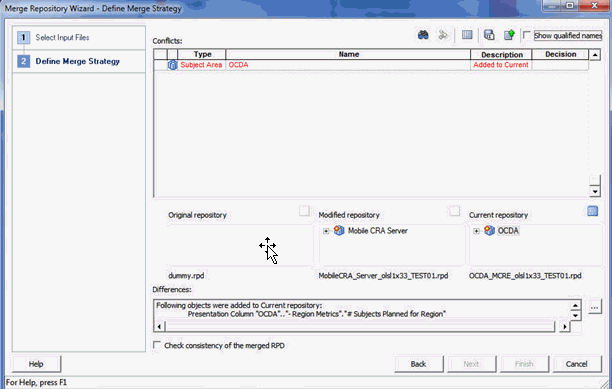Screen dimensions: 612x389
Task: Select the red OCDA name cell
Action: coord(348,65)
